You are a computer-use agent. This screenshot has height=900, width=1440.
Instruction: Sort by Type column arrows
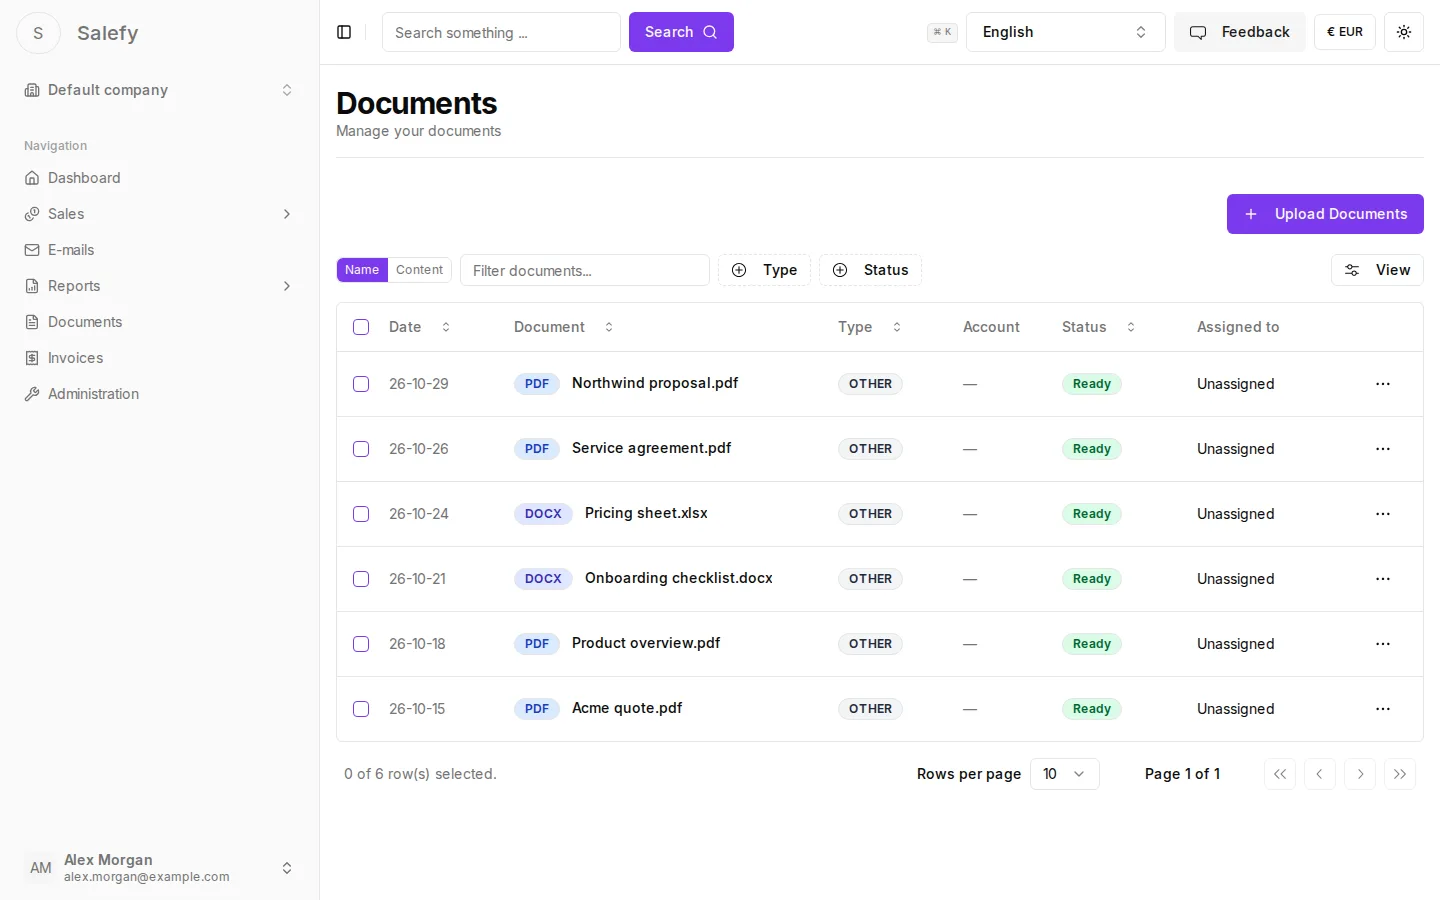point(897,327)
